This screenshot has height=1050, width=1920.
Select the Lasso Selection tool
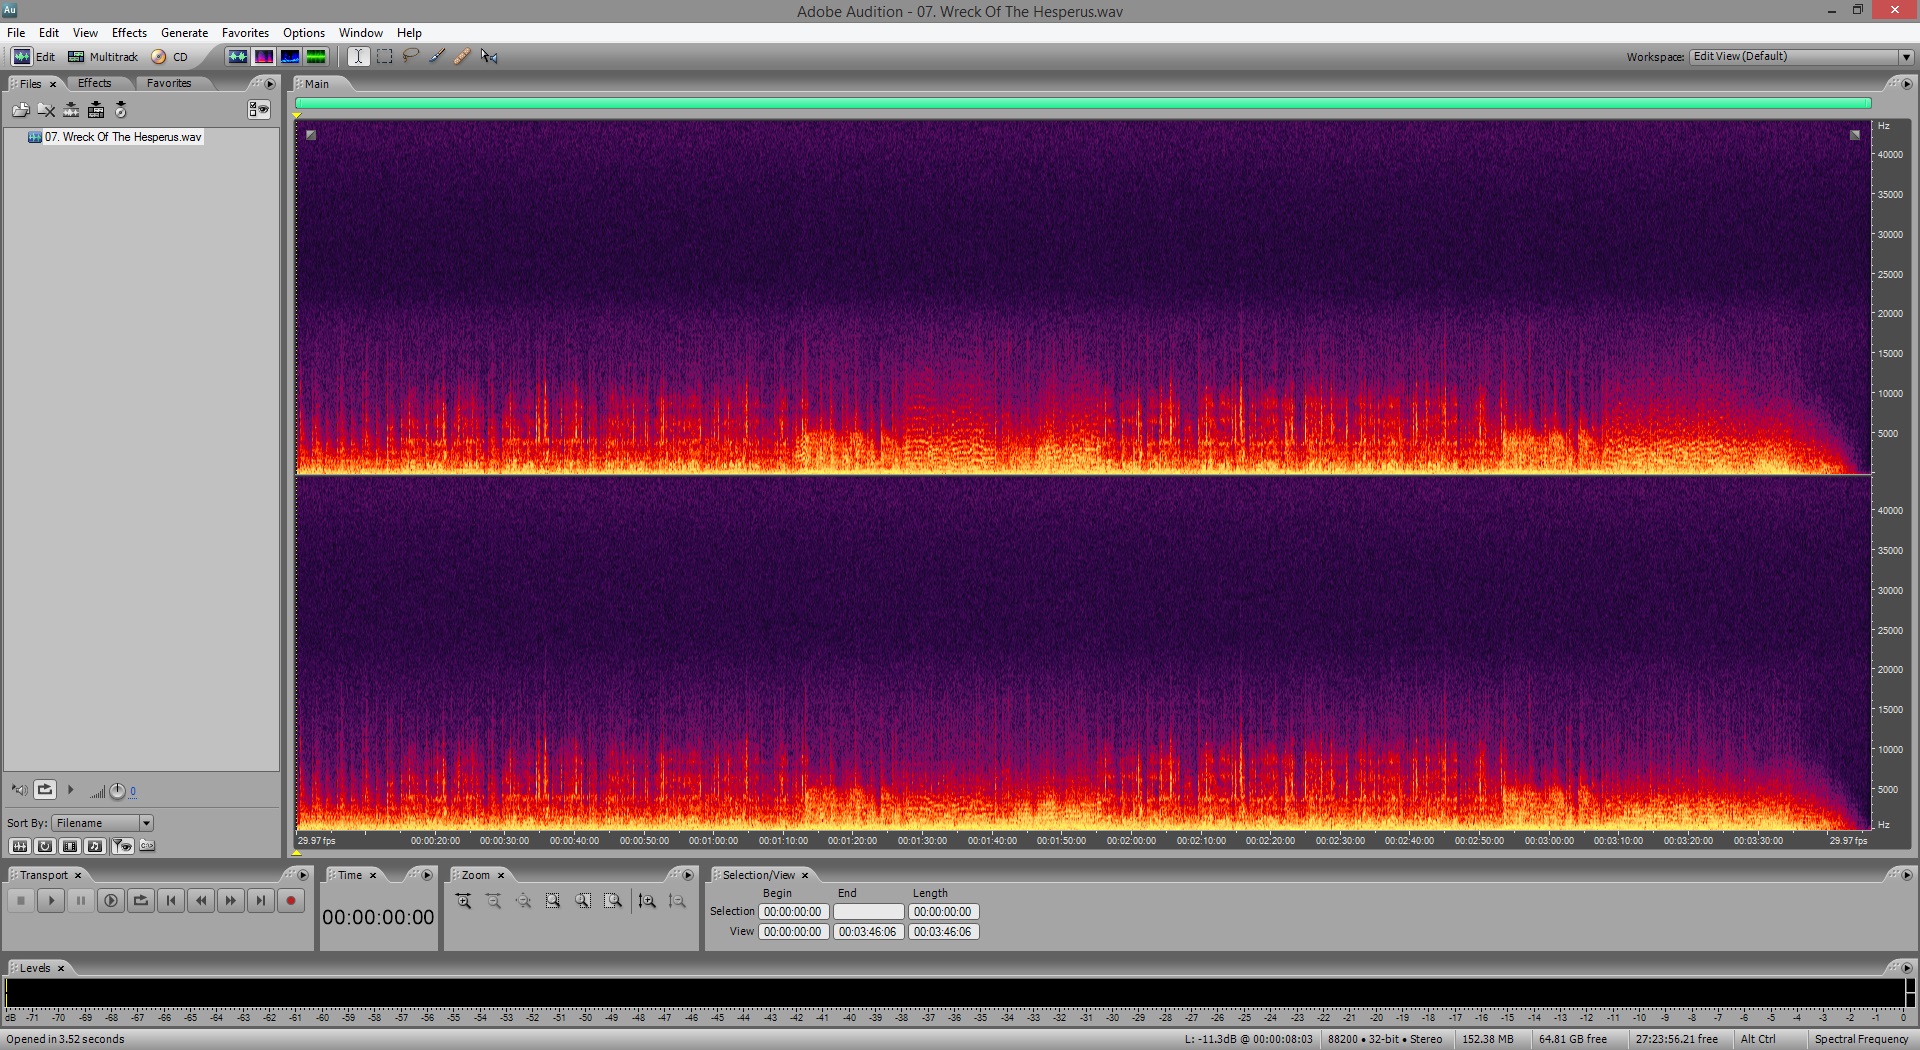click(410, 57)
